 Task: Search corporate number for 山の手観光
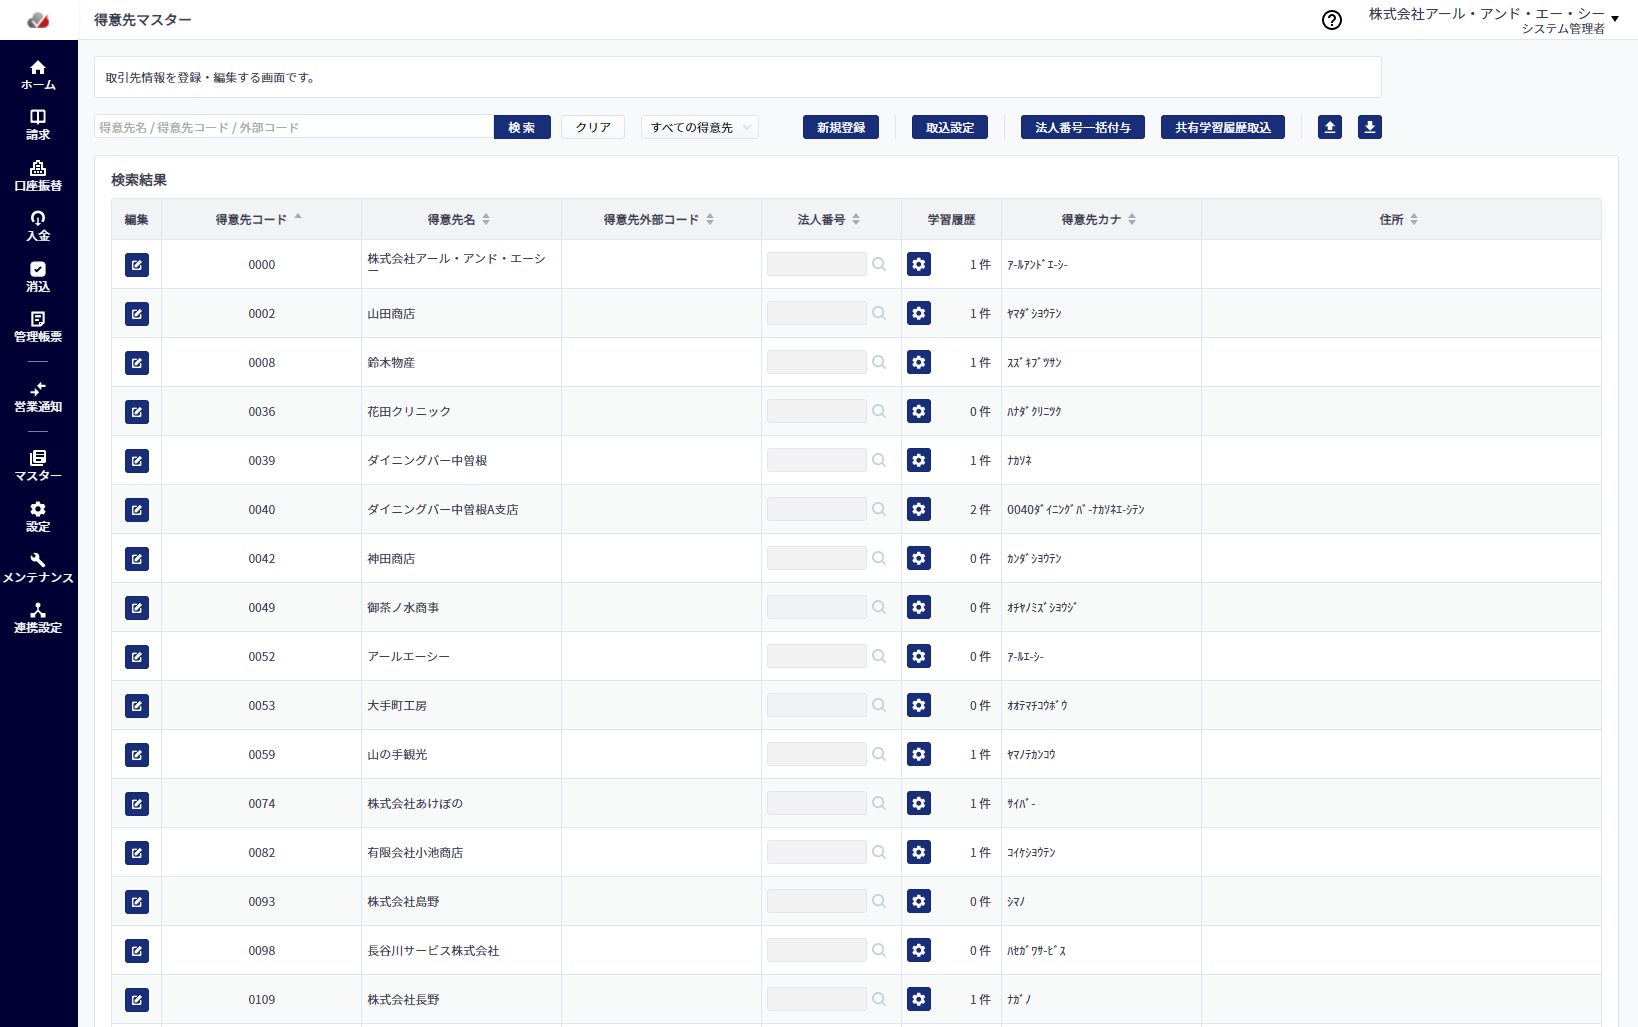pyautogui.click(x=879, y=754)
